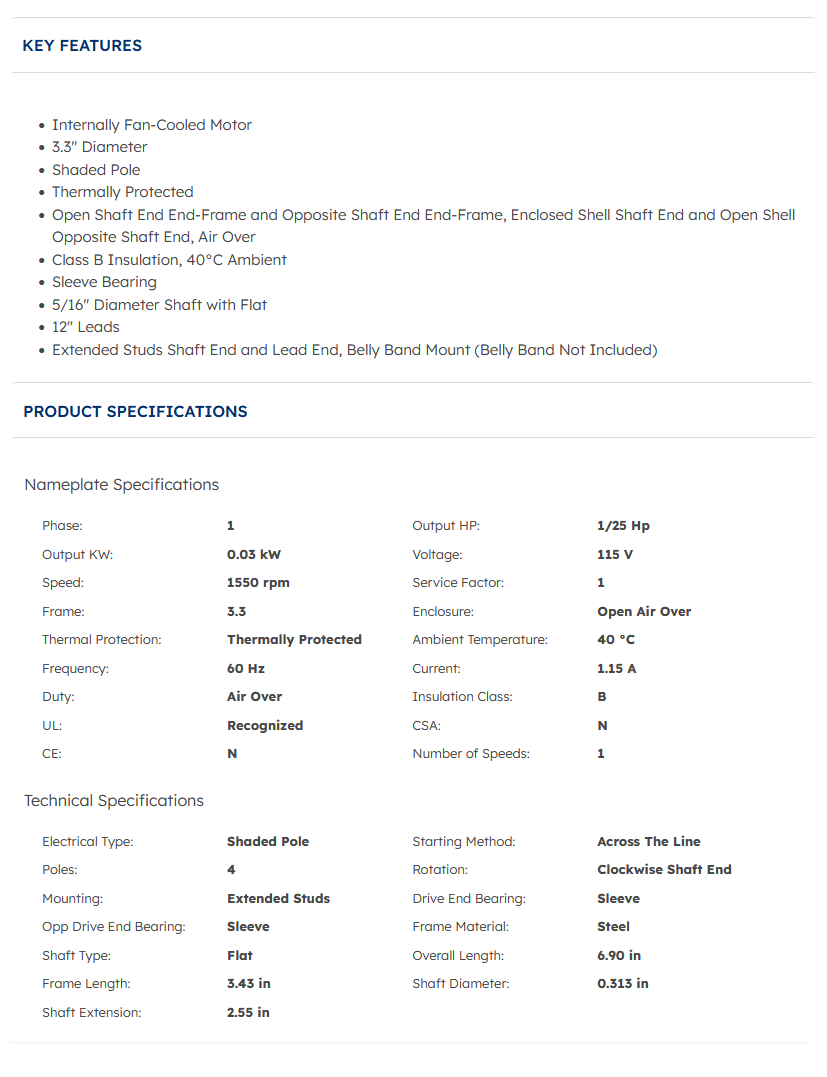The width and height of the screenshot is (827, 1077).
Task: Select the Thermally Protected feature bullet
Action: coord(123,192)
